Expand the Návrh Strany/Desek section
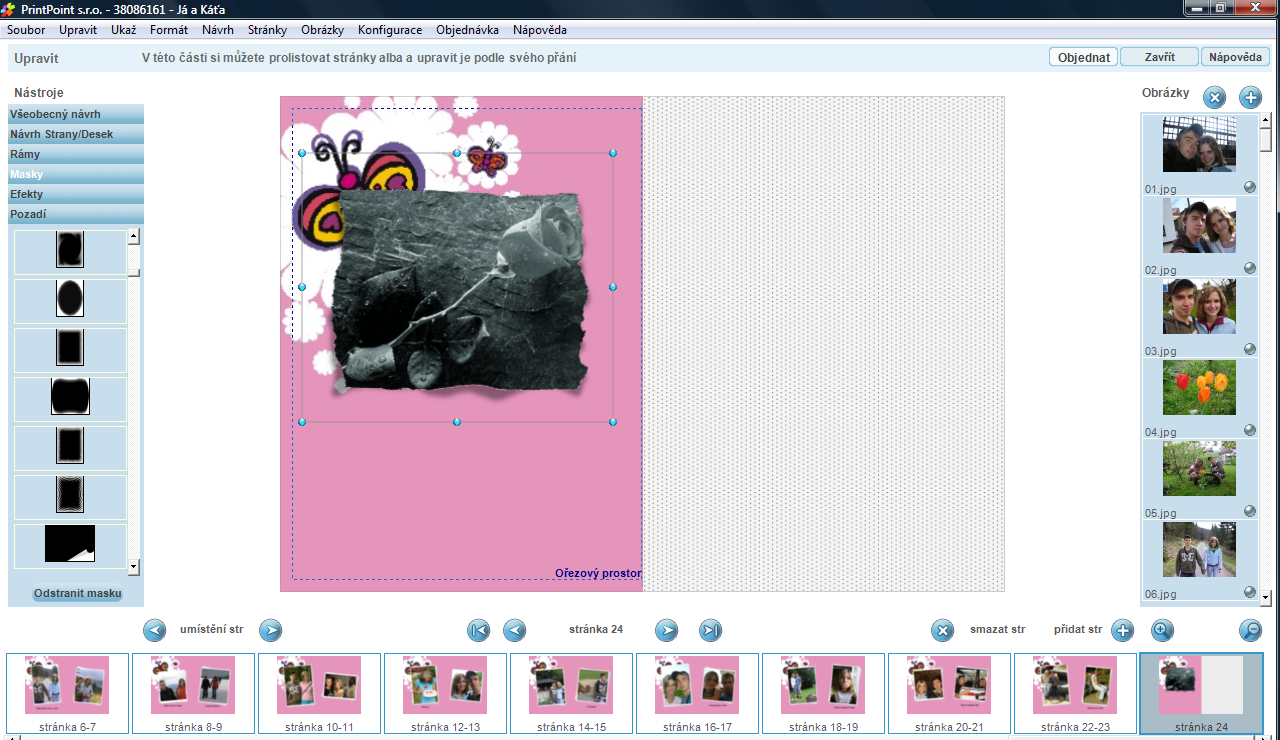Screen dimensions: 1280x740 [x=76, y=134]
